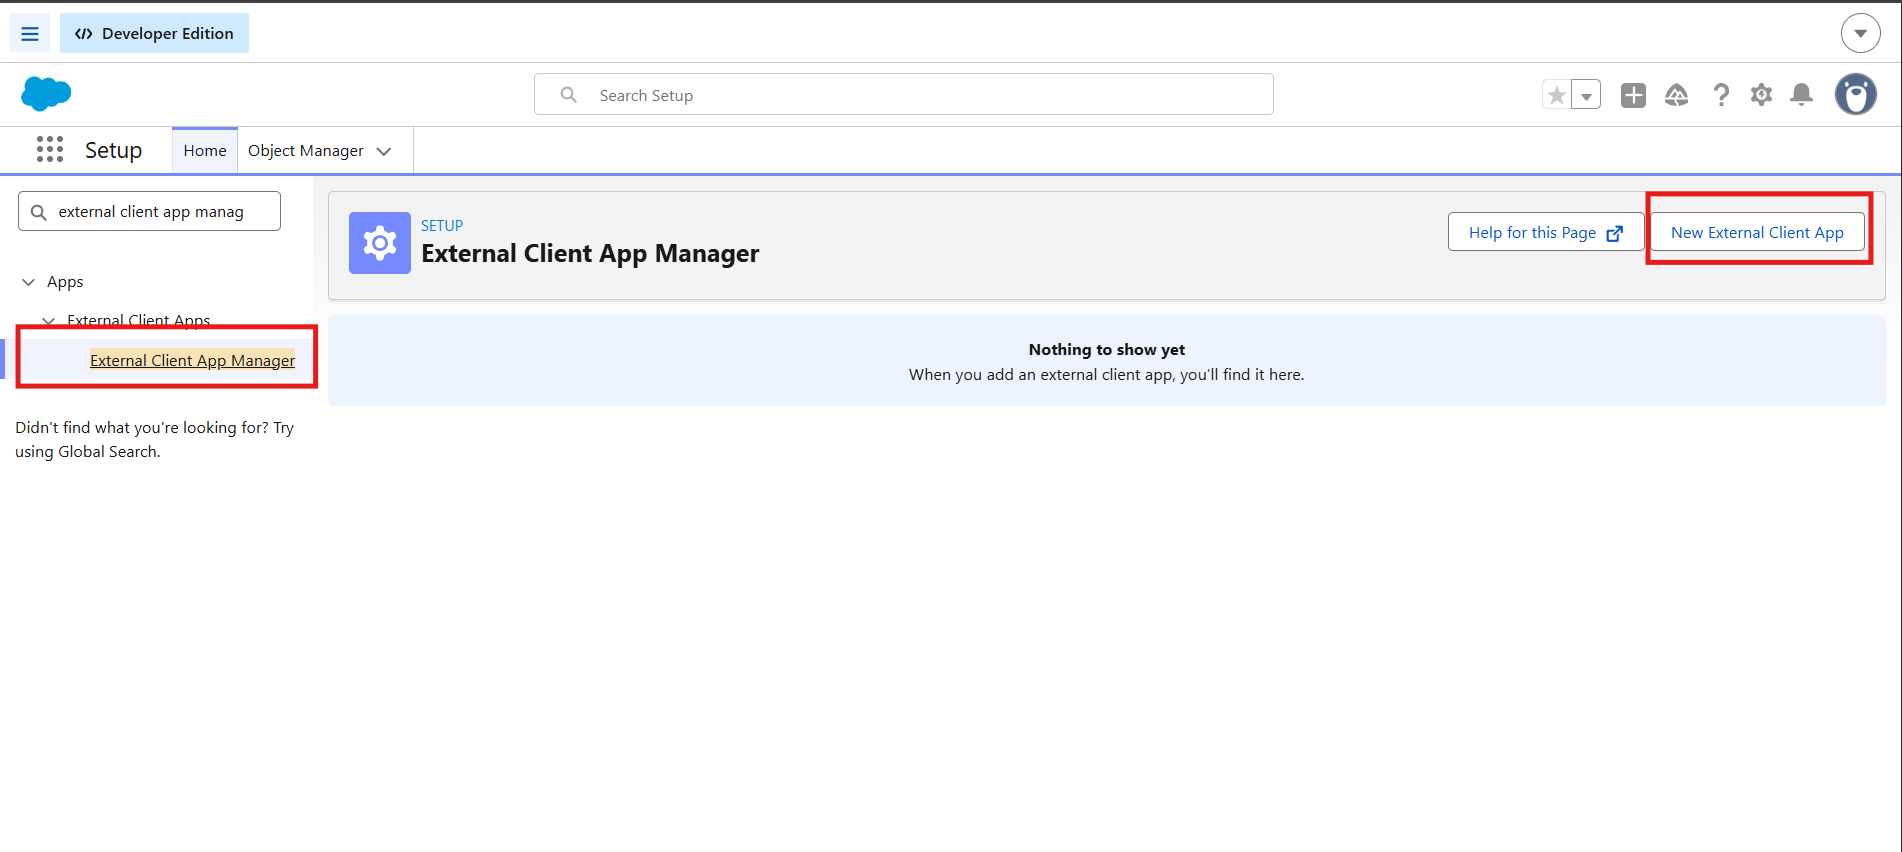Image resolution: width=1902 pixels, height=852 pixels.
Task: Select External Client App Manager in sidebar
Action: [x=192, y=360]
